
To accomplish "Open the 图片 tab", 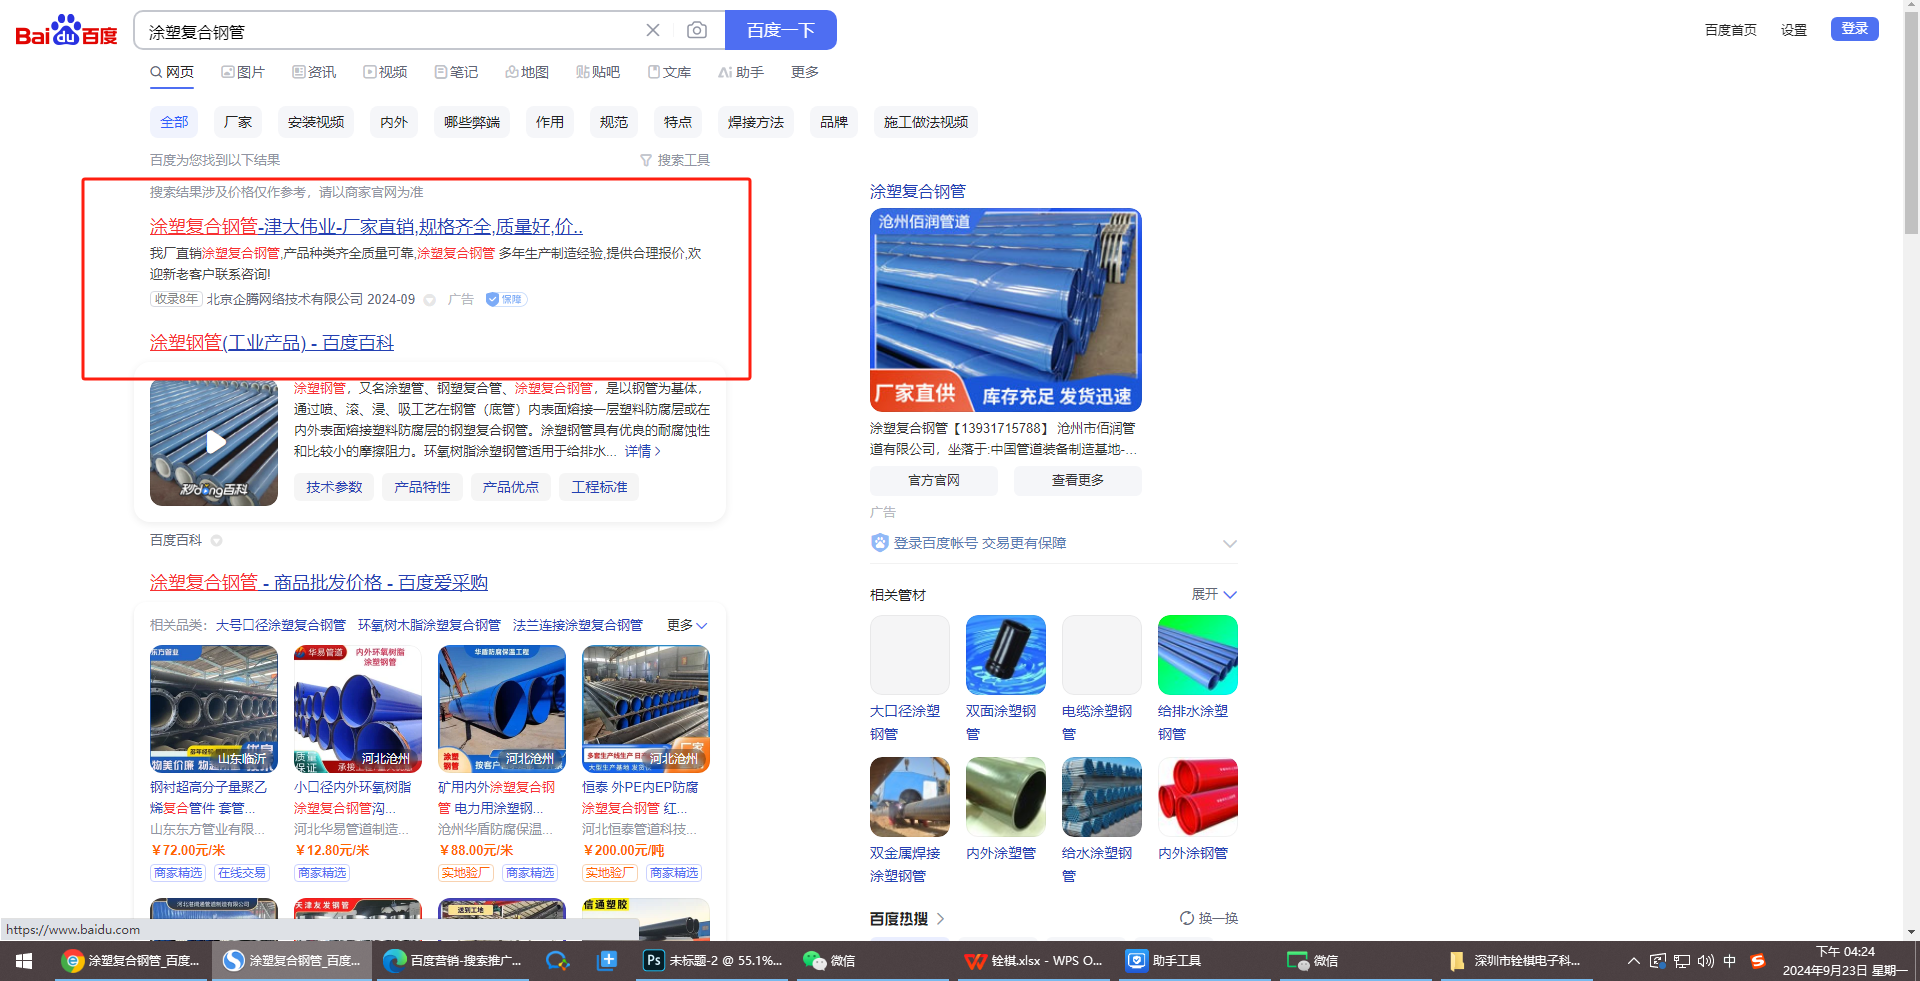I will pyautogui.click(x=243, y=72).
